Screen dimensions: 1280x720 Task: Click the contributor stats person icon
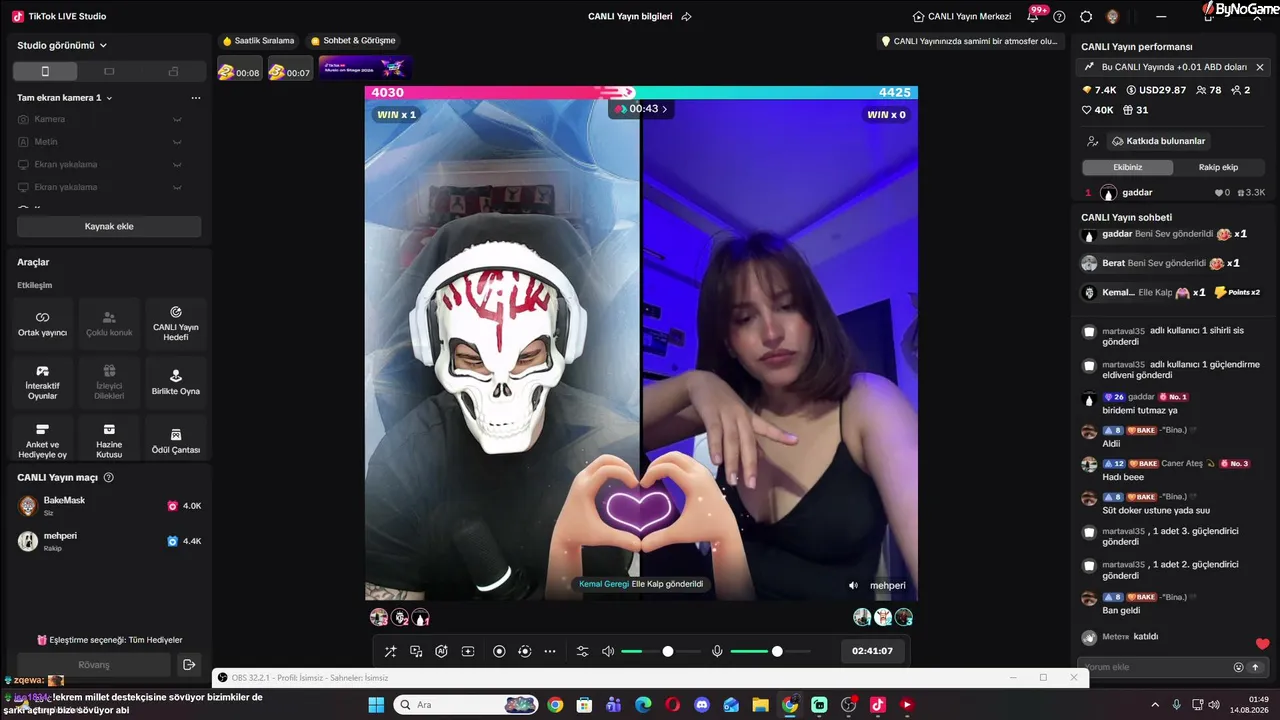tap(1093, 141)
